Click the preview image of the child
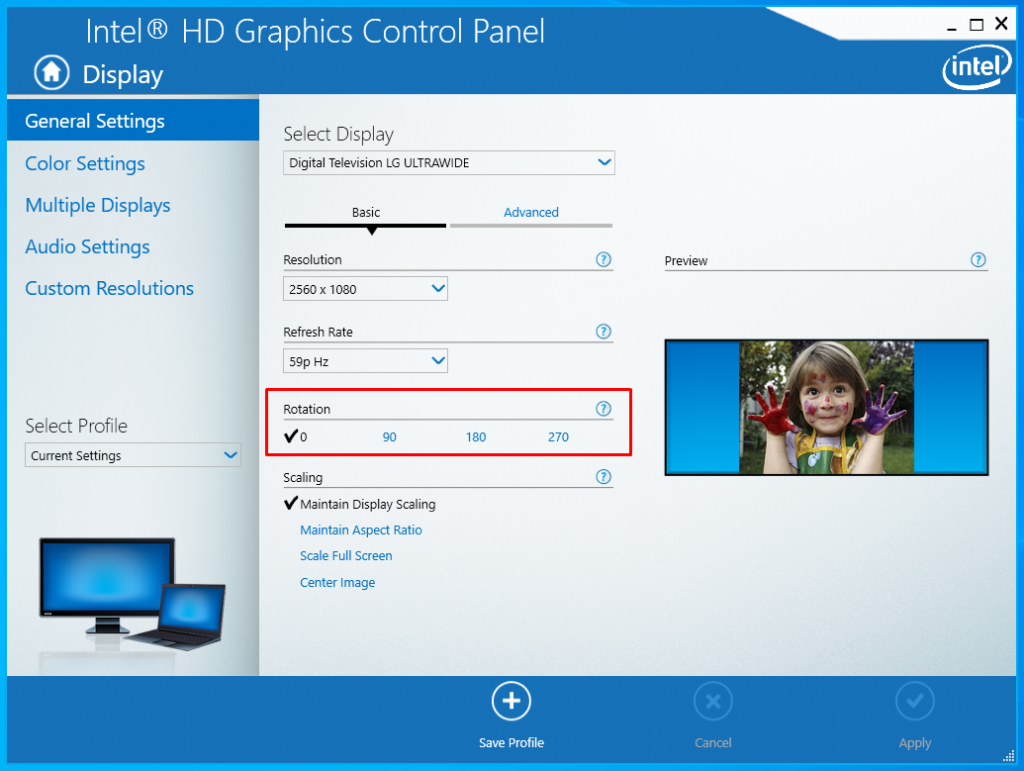 pos(826,407)
